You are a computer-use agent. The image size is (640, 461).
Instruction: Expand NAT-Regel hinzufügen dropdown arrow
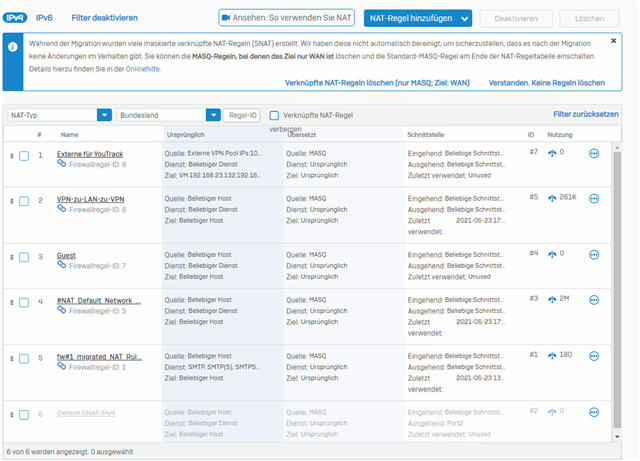pyautogui.click(x=464, y=19)
